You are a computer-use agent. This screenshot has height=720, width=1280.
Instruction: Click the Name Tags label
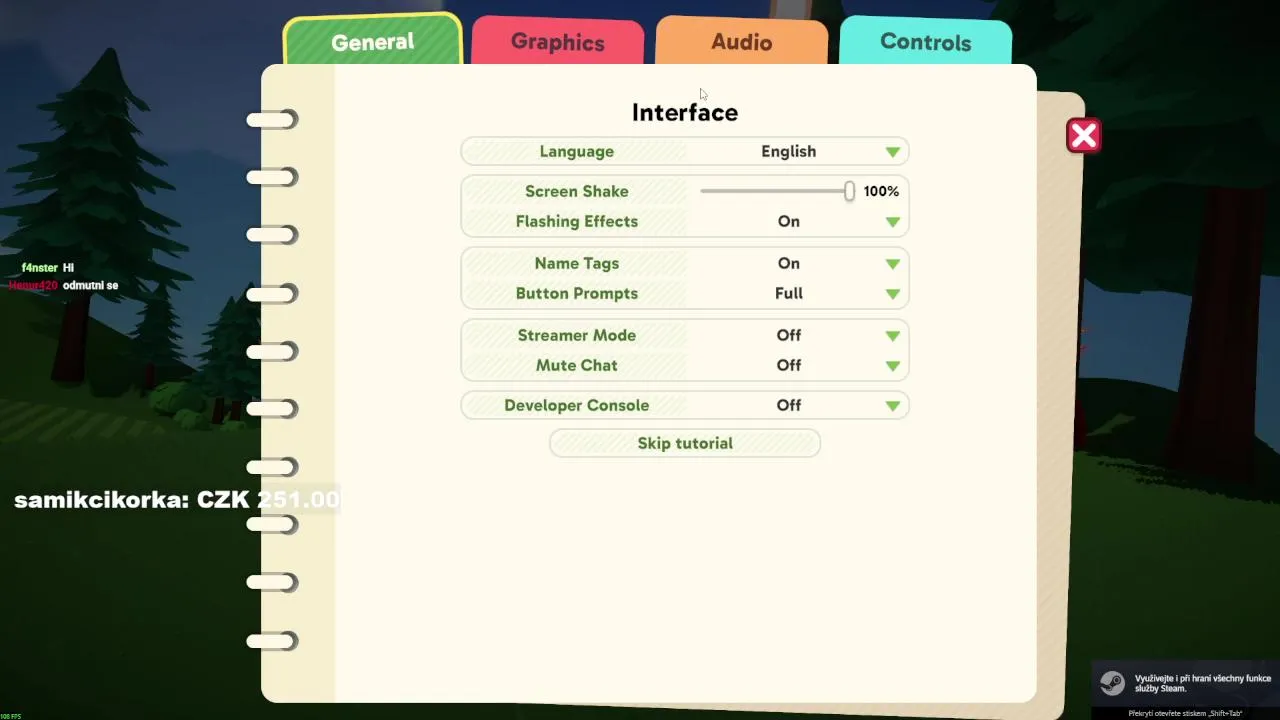(576, 263)
